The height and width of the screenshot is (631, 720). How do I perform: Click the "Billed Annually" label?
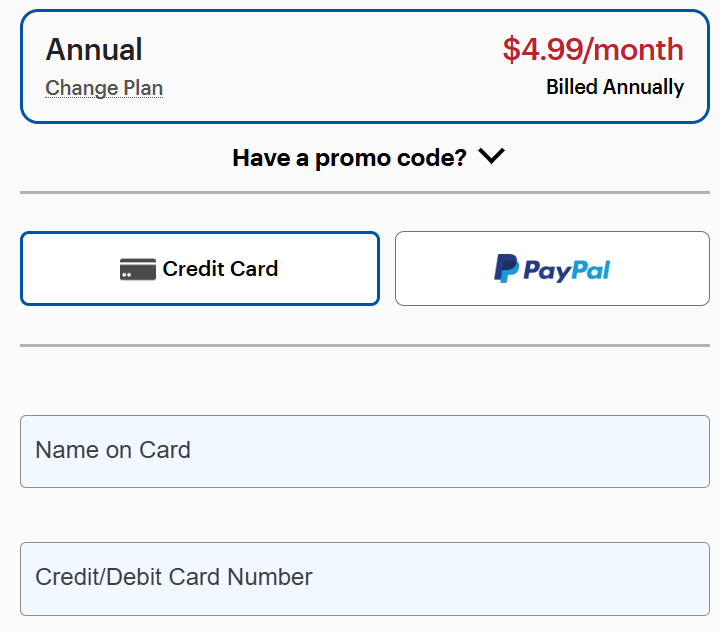[x=615, y=87]
